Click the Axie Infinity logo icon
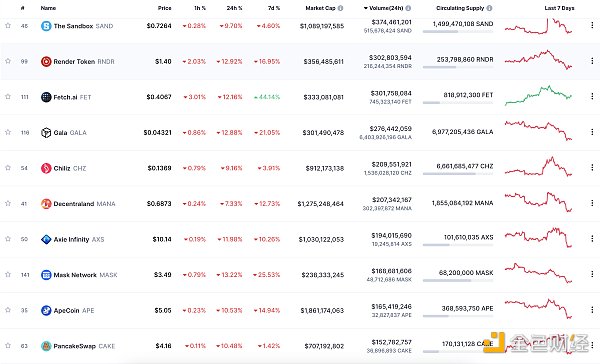The width and height of the screenshot is (600, 364). pyautogui.click(x=46, y=239)
